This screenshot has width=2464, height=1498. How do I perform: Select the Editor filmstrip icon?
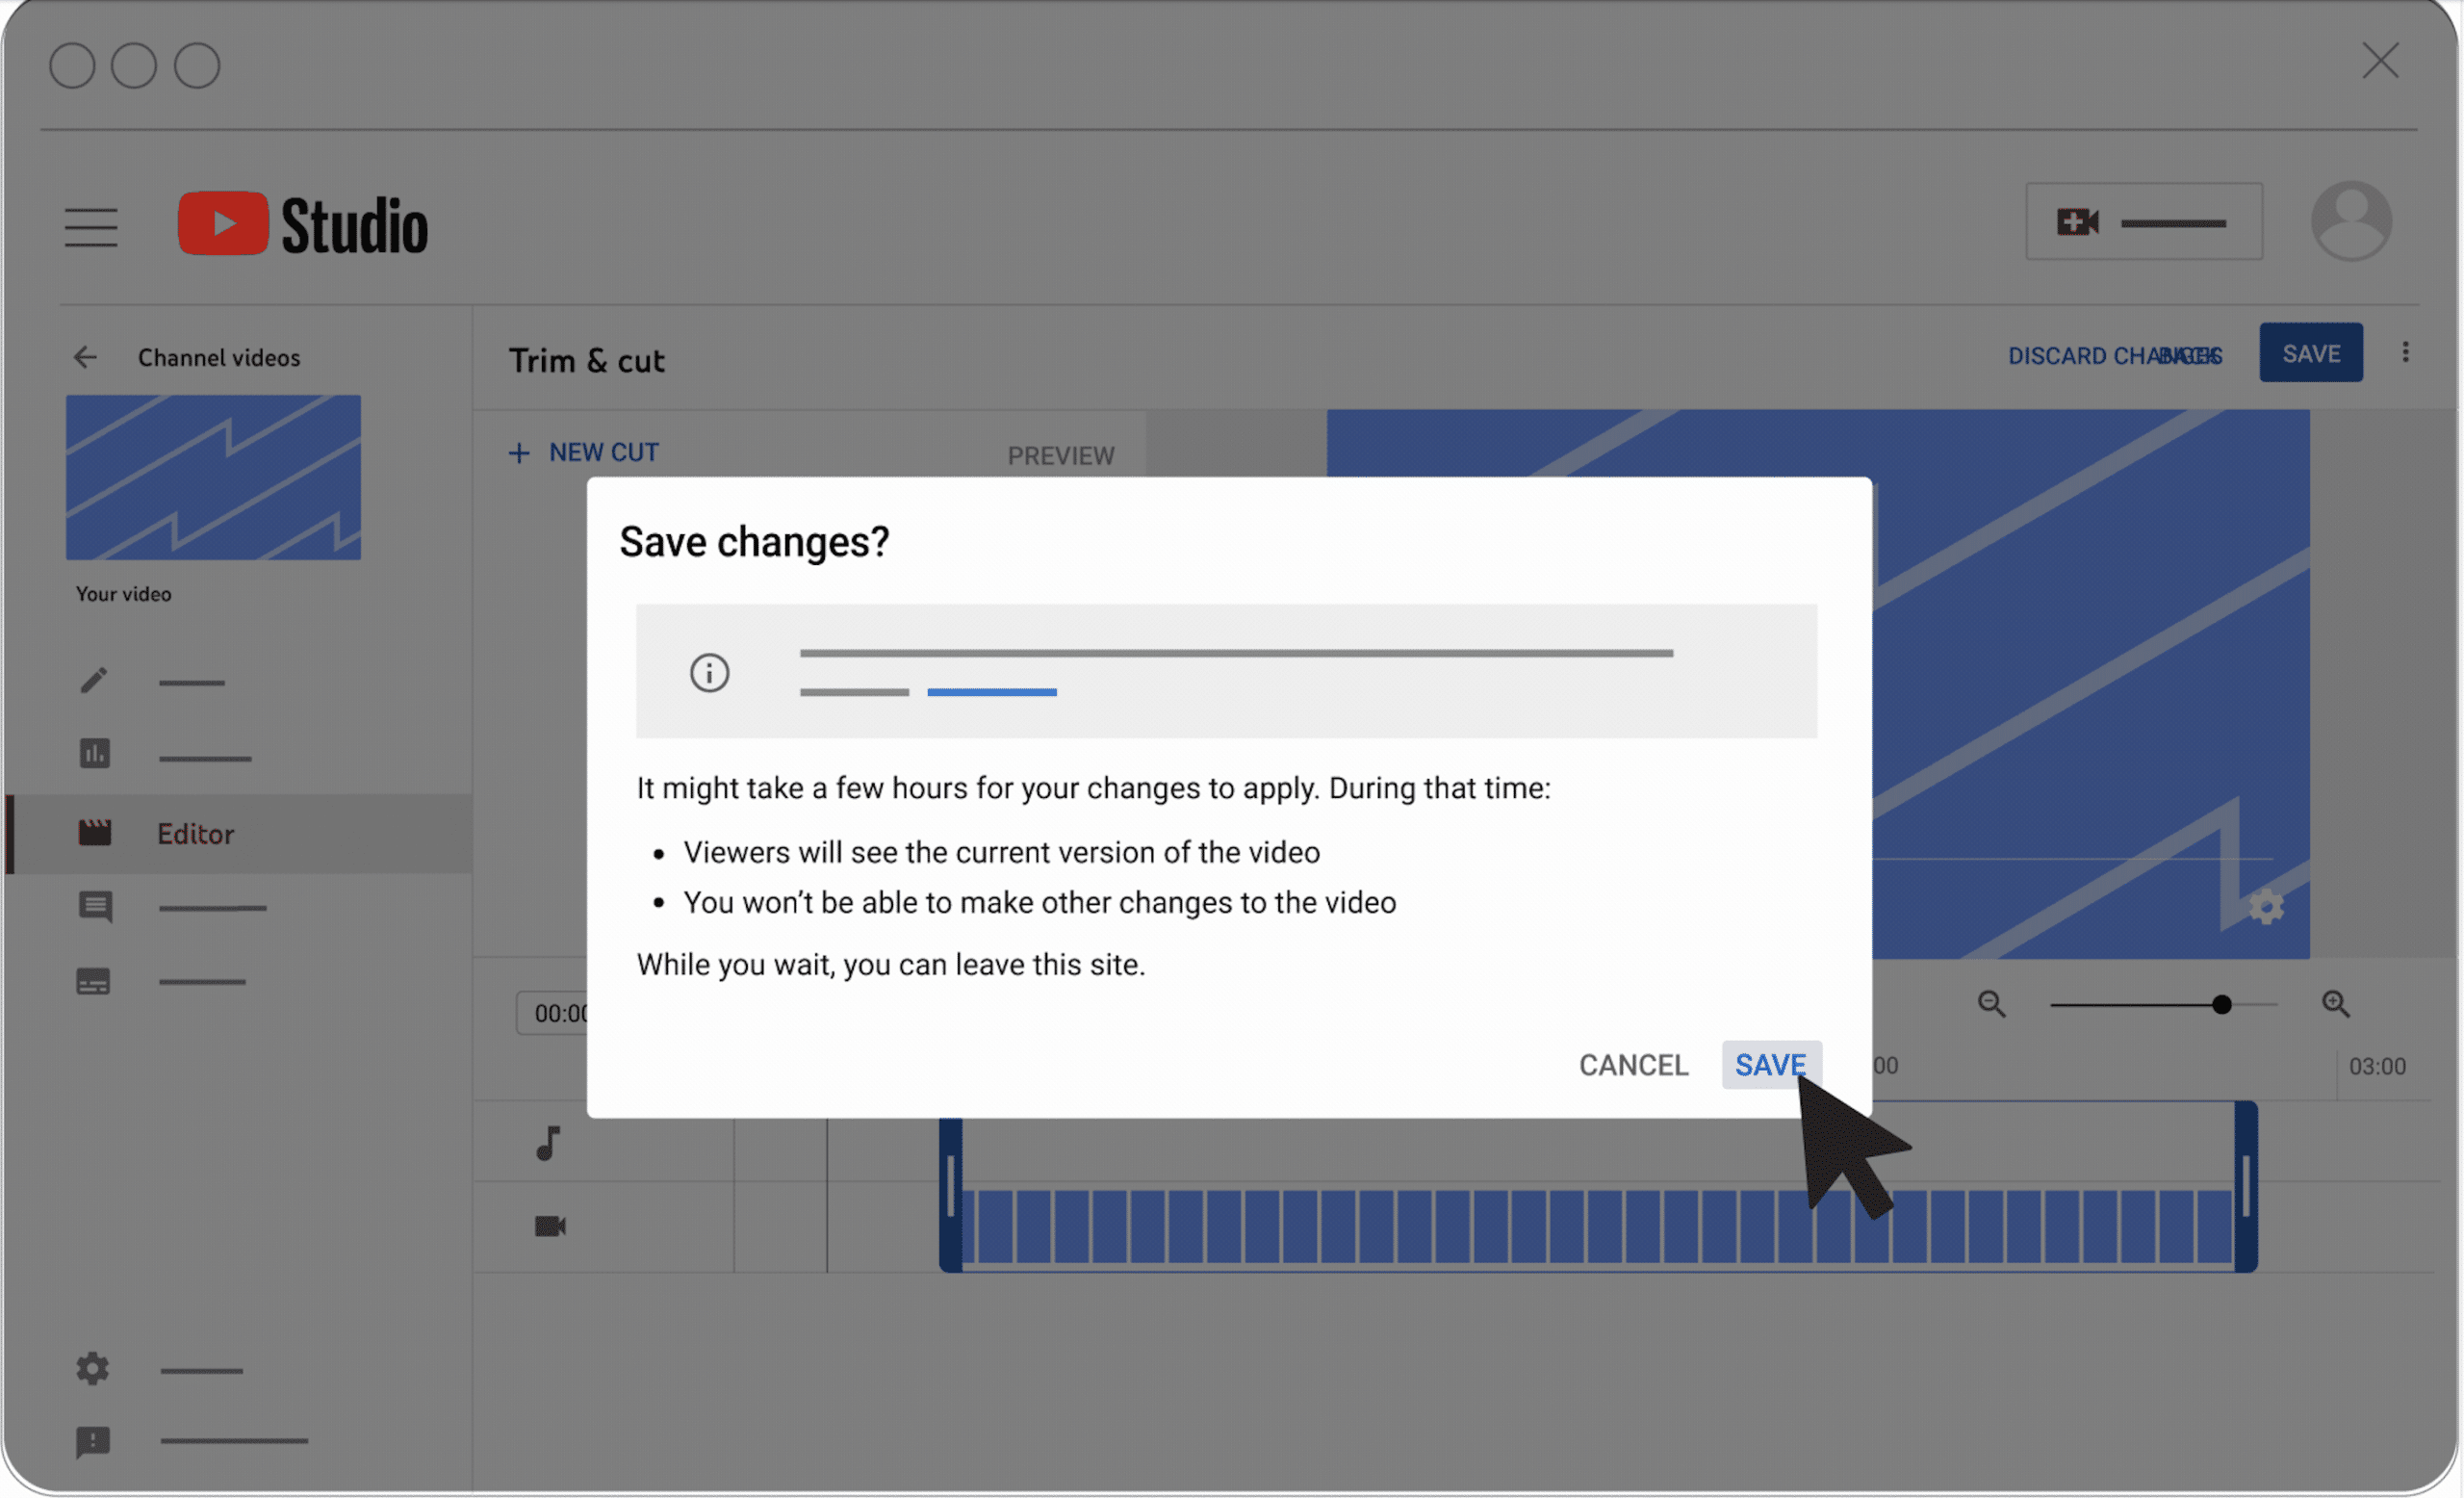coord(93,831)
